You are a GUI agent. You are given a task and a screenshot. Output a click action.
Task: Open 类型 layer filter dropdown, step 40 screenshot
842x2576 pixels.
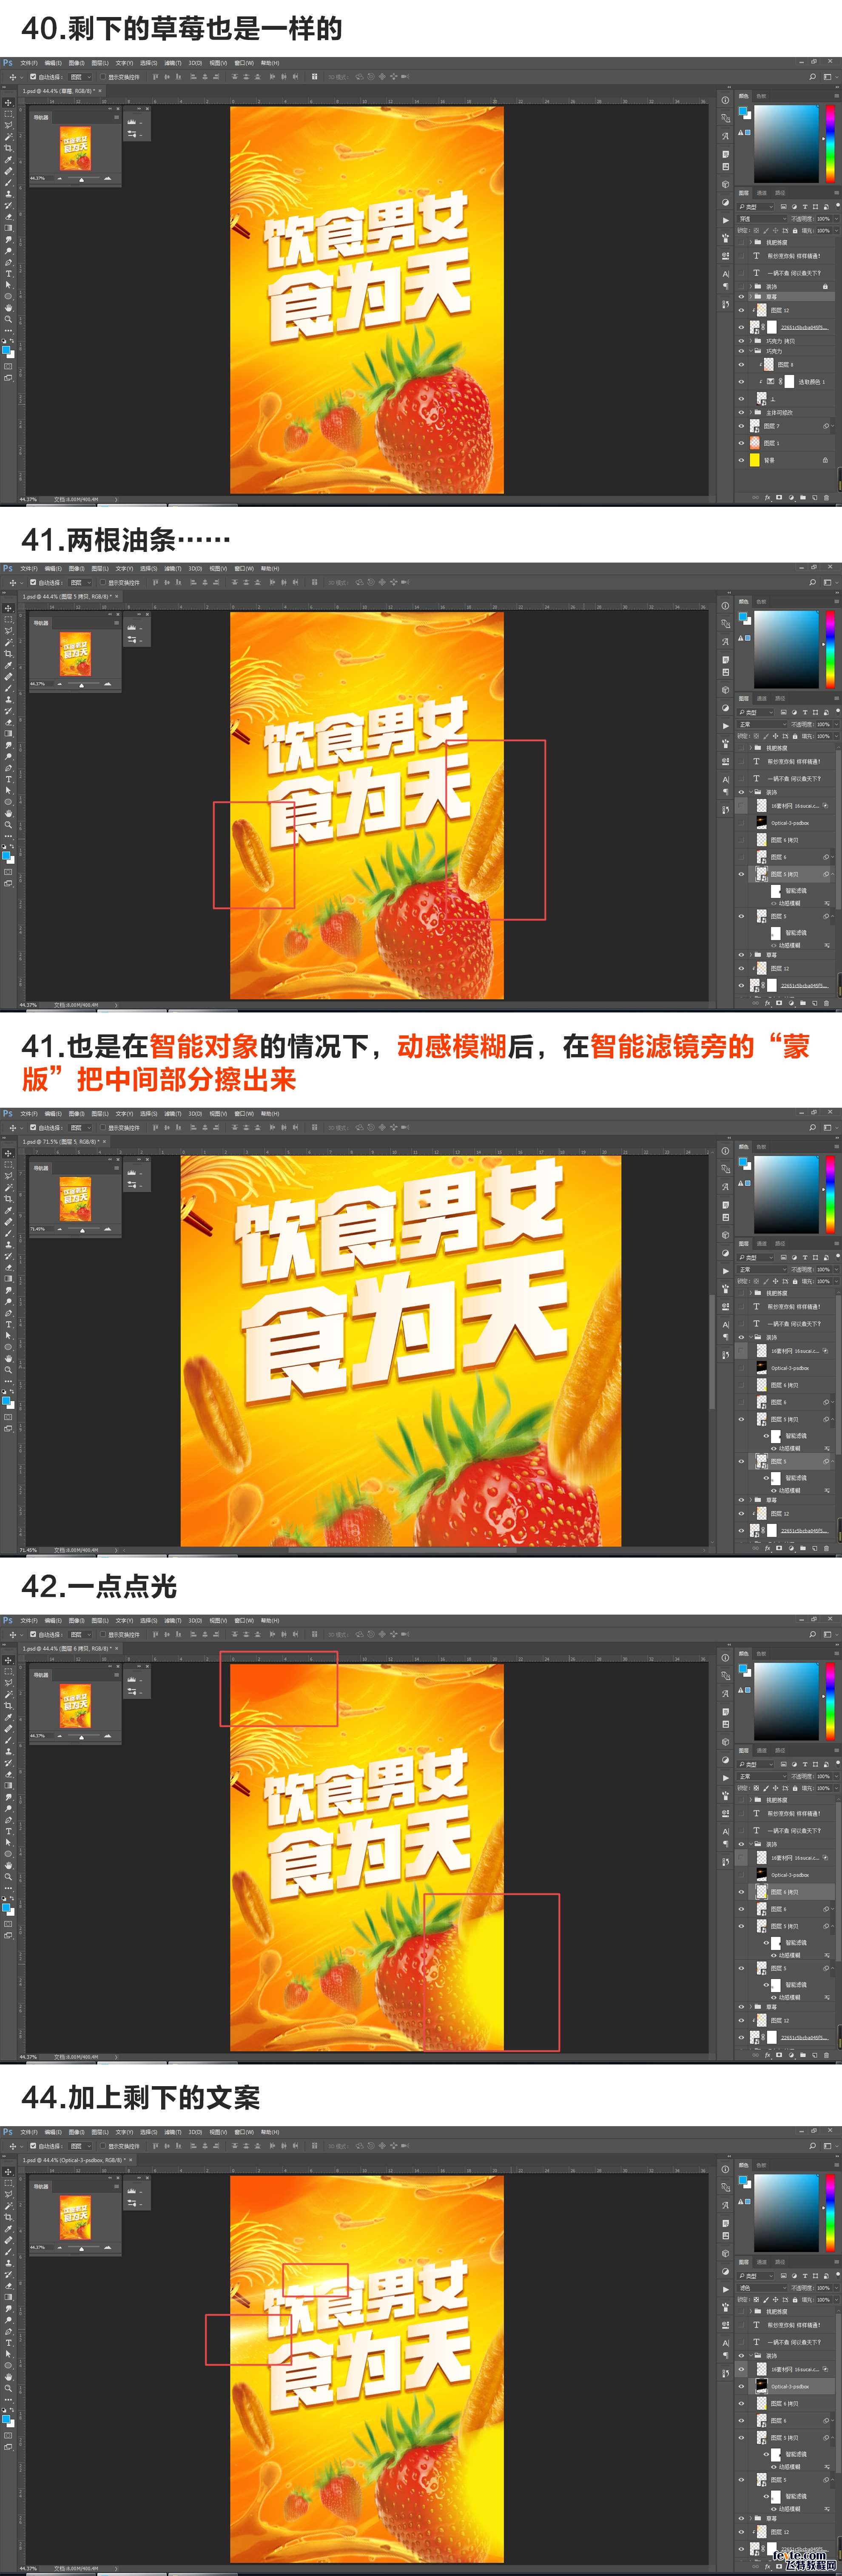(755, 207)
